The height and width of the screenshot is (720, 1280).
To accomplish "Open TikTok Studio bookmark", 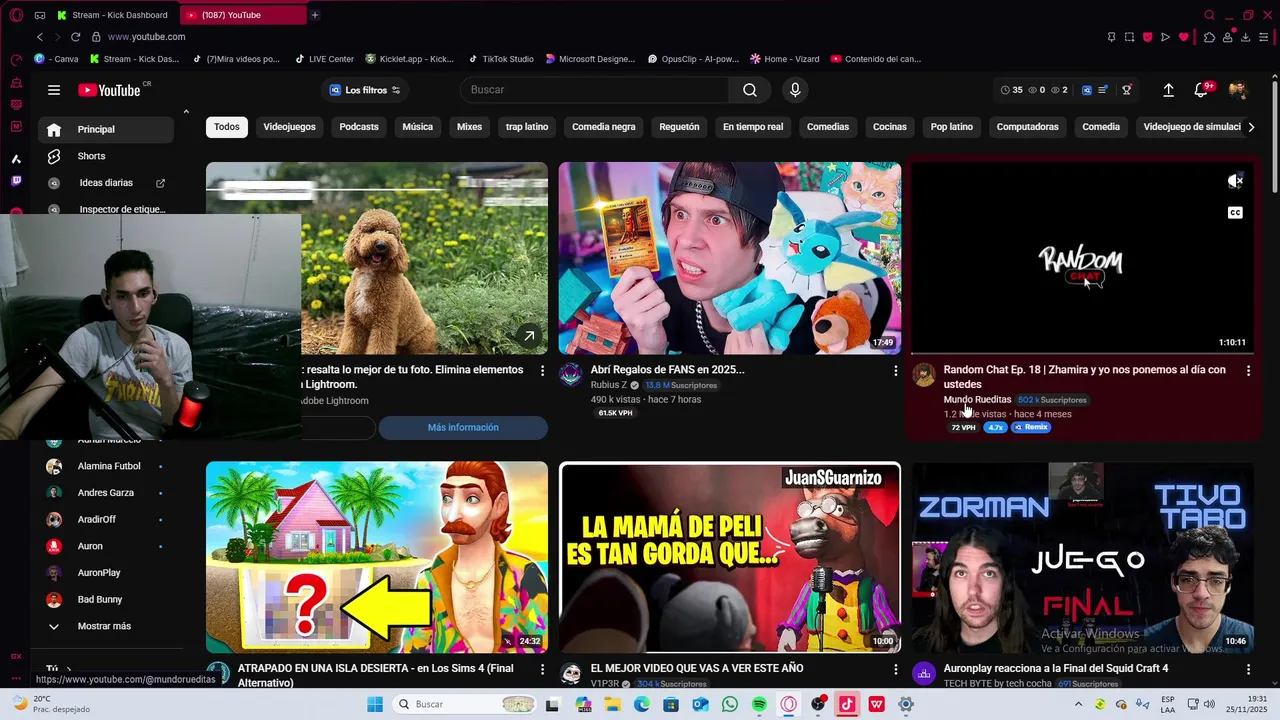I will (x=501, y=59).
